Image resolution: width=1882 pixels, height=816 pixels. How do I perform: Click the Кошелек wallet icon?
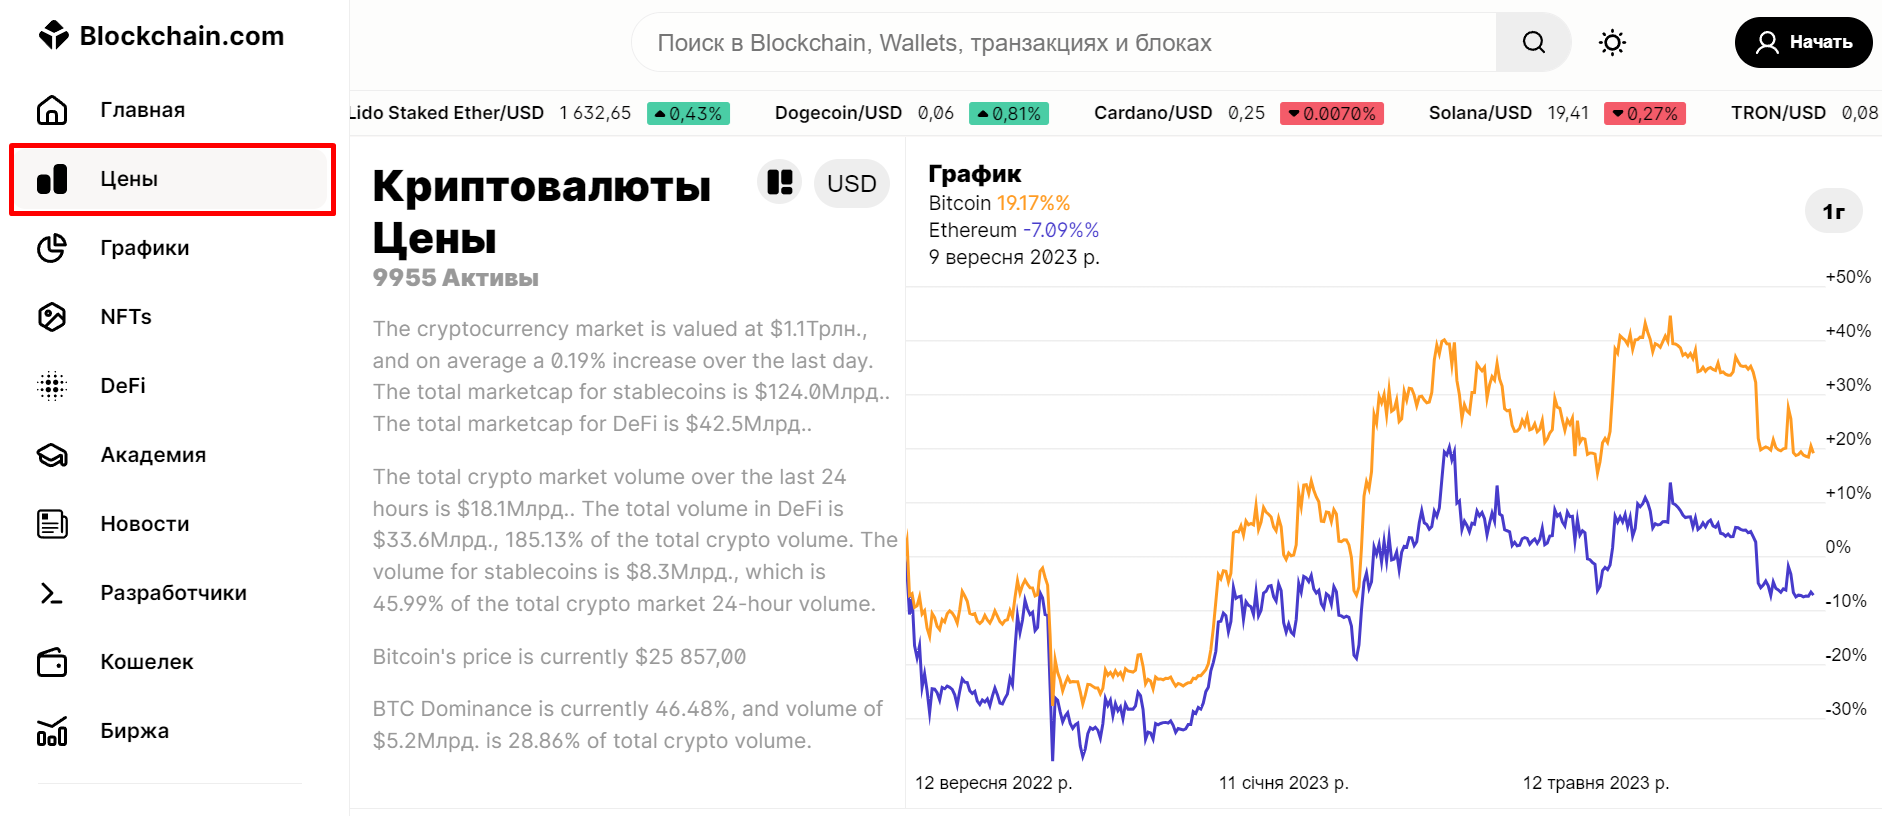[x=51, y=661]
